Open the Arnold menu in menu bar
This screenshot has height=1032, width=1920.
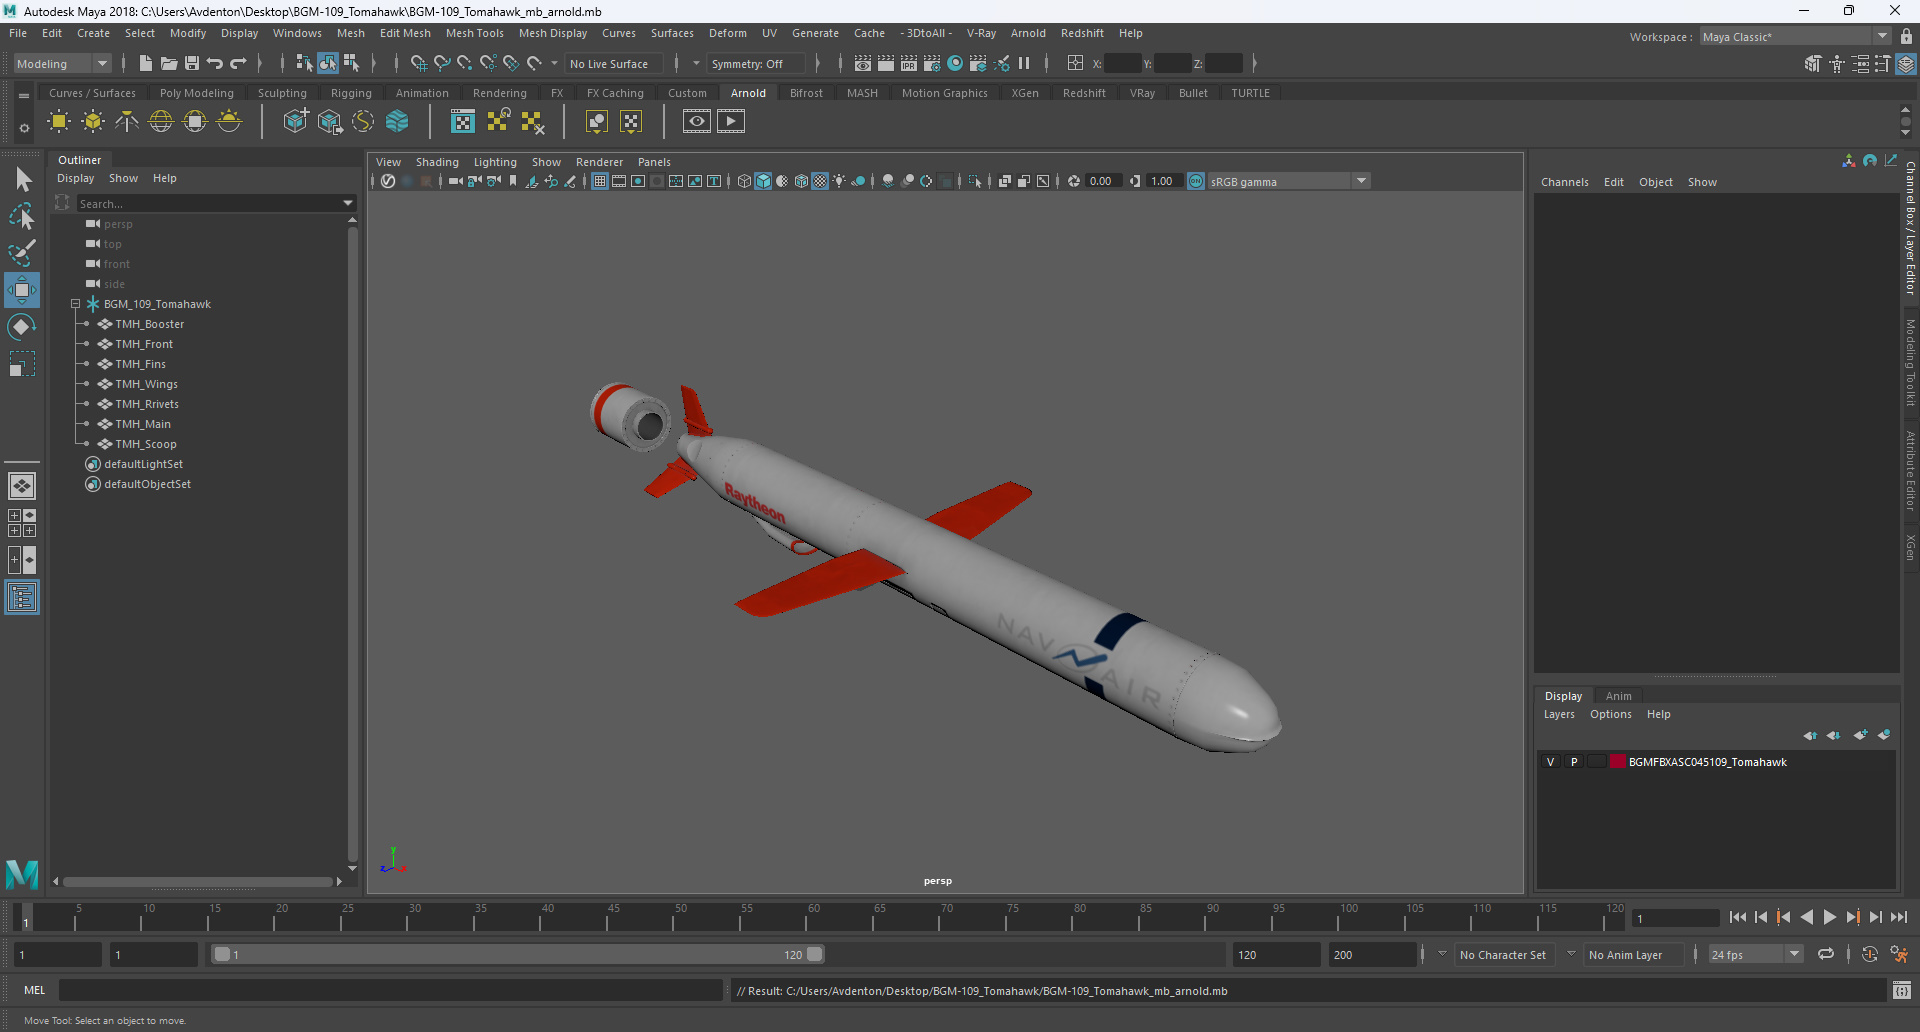(x=1028, y=33)
